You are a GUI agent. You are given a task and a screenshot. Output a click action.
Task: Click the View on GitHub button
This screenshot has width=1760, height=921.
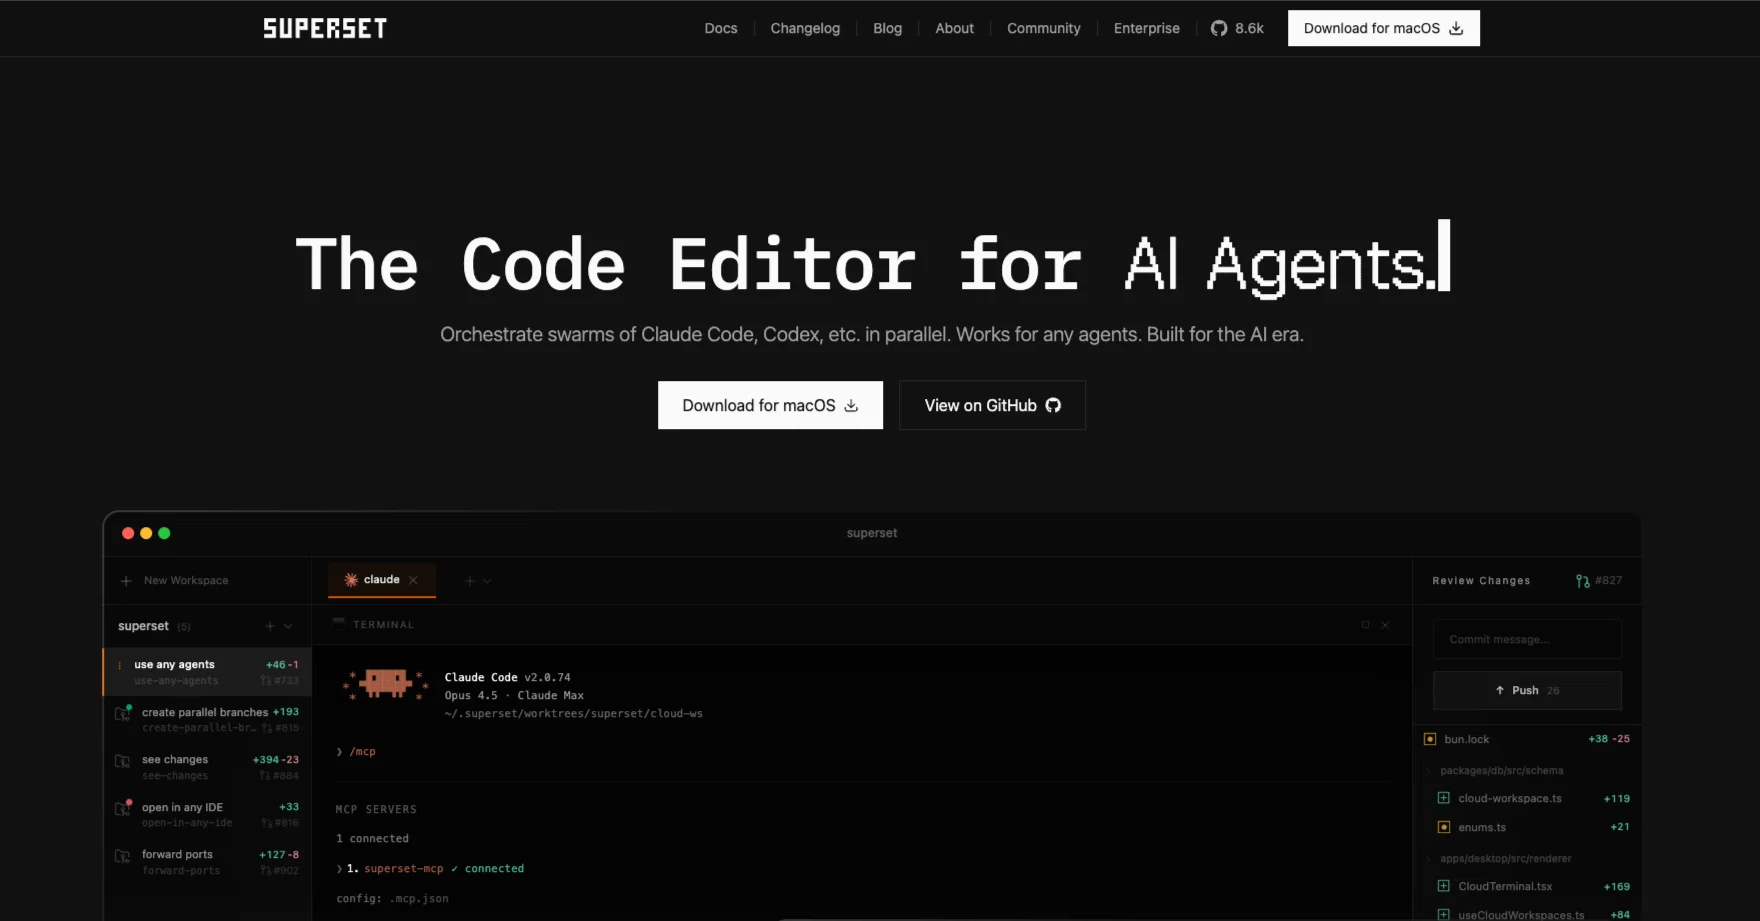pos(992,405)
